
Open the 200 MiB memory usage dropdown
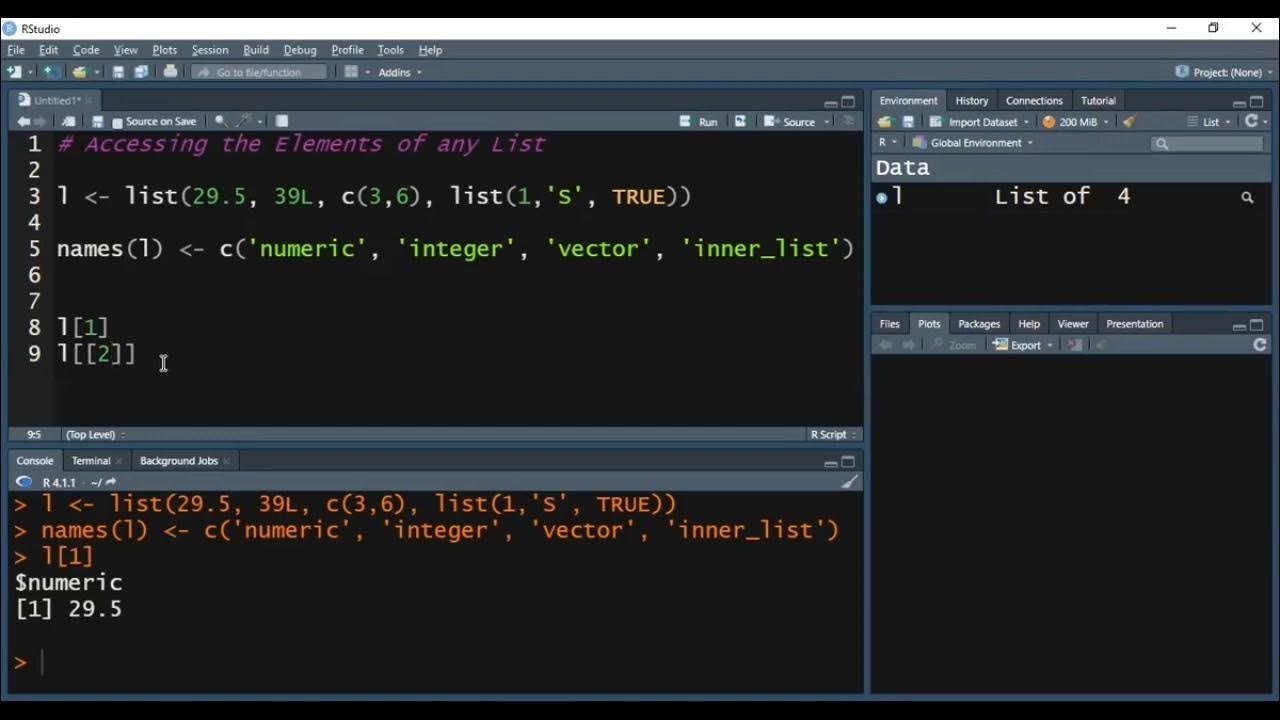pos(1076,122)
